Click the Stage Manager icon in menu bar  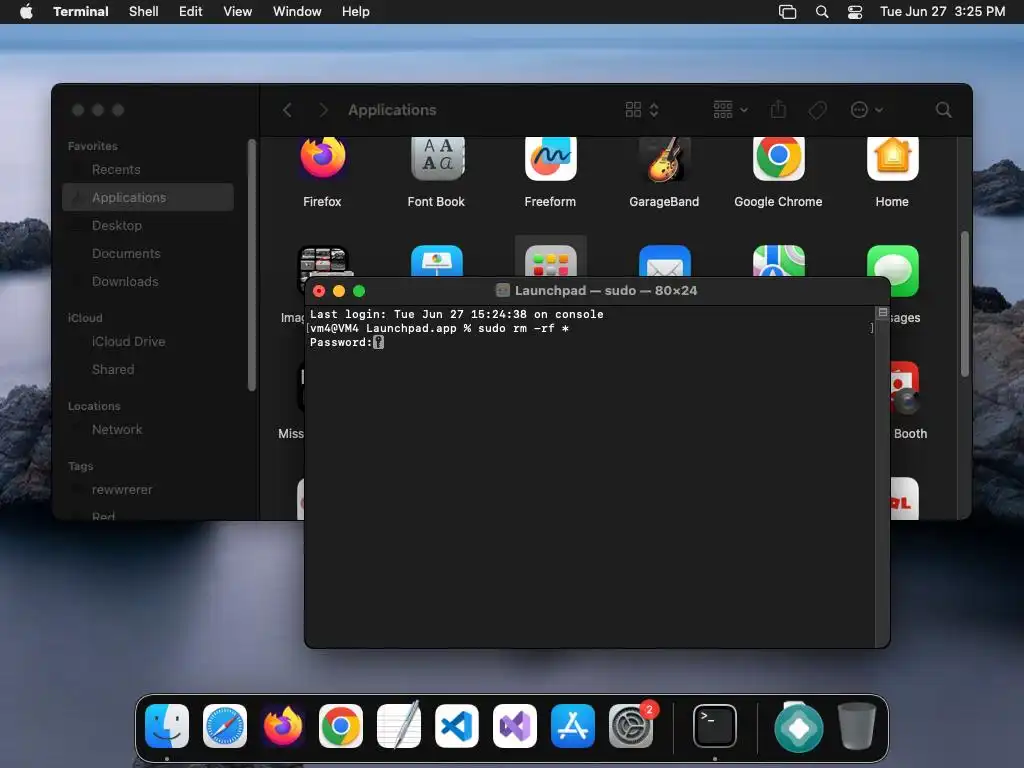(x=788, y=12)
